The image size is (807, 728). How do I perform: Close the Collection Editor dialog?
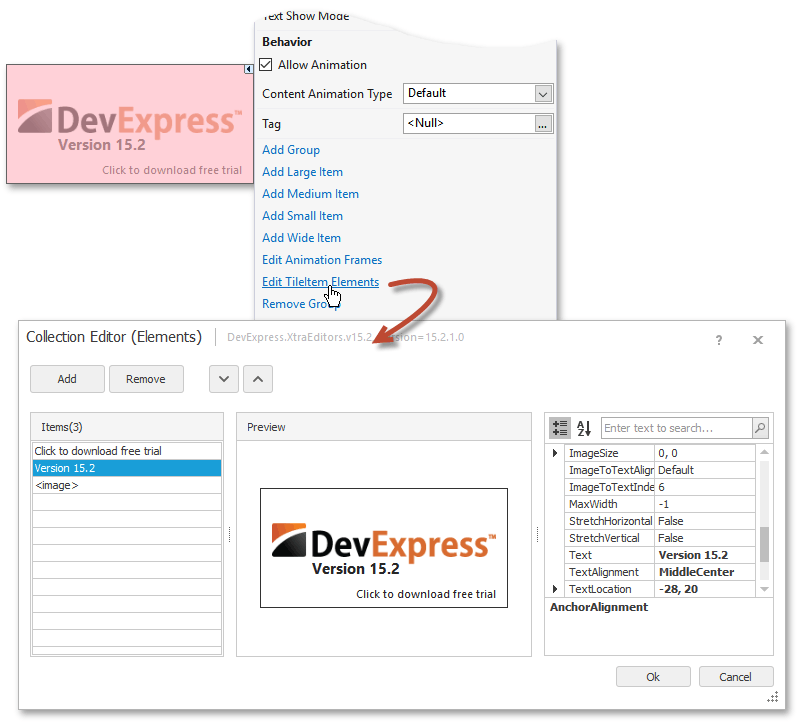[x=758, y=340]
